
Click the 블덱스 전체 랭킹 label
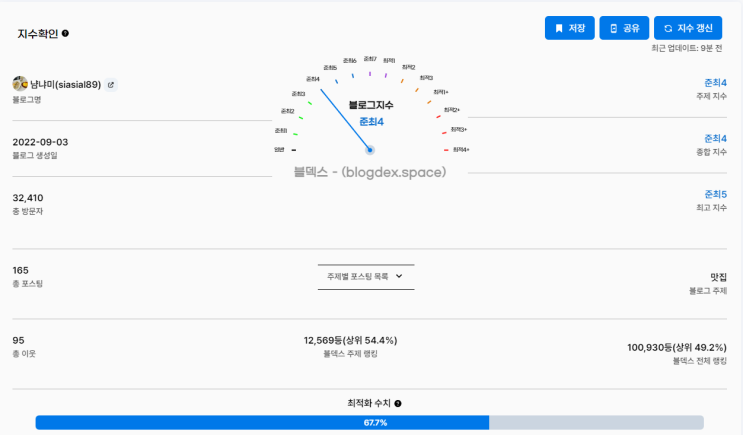(700, 361)
